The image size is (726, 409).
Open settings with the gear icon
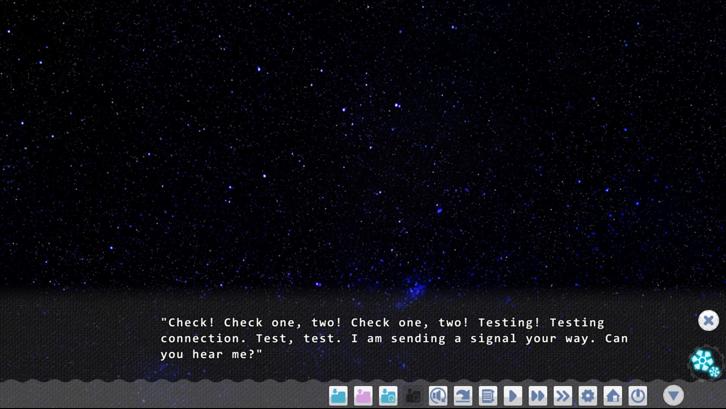click(x=588, y=396)
